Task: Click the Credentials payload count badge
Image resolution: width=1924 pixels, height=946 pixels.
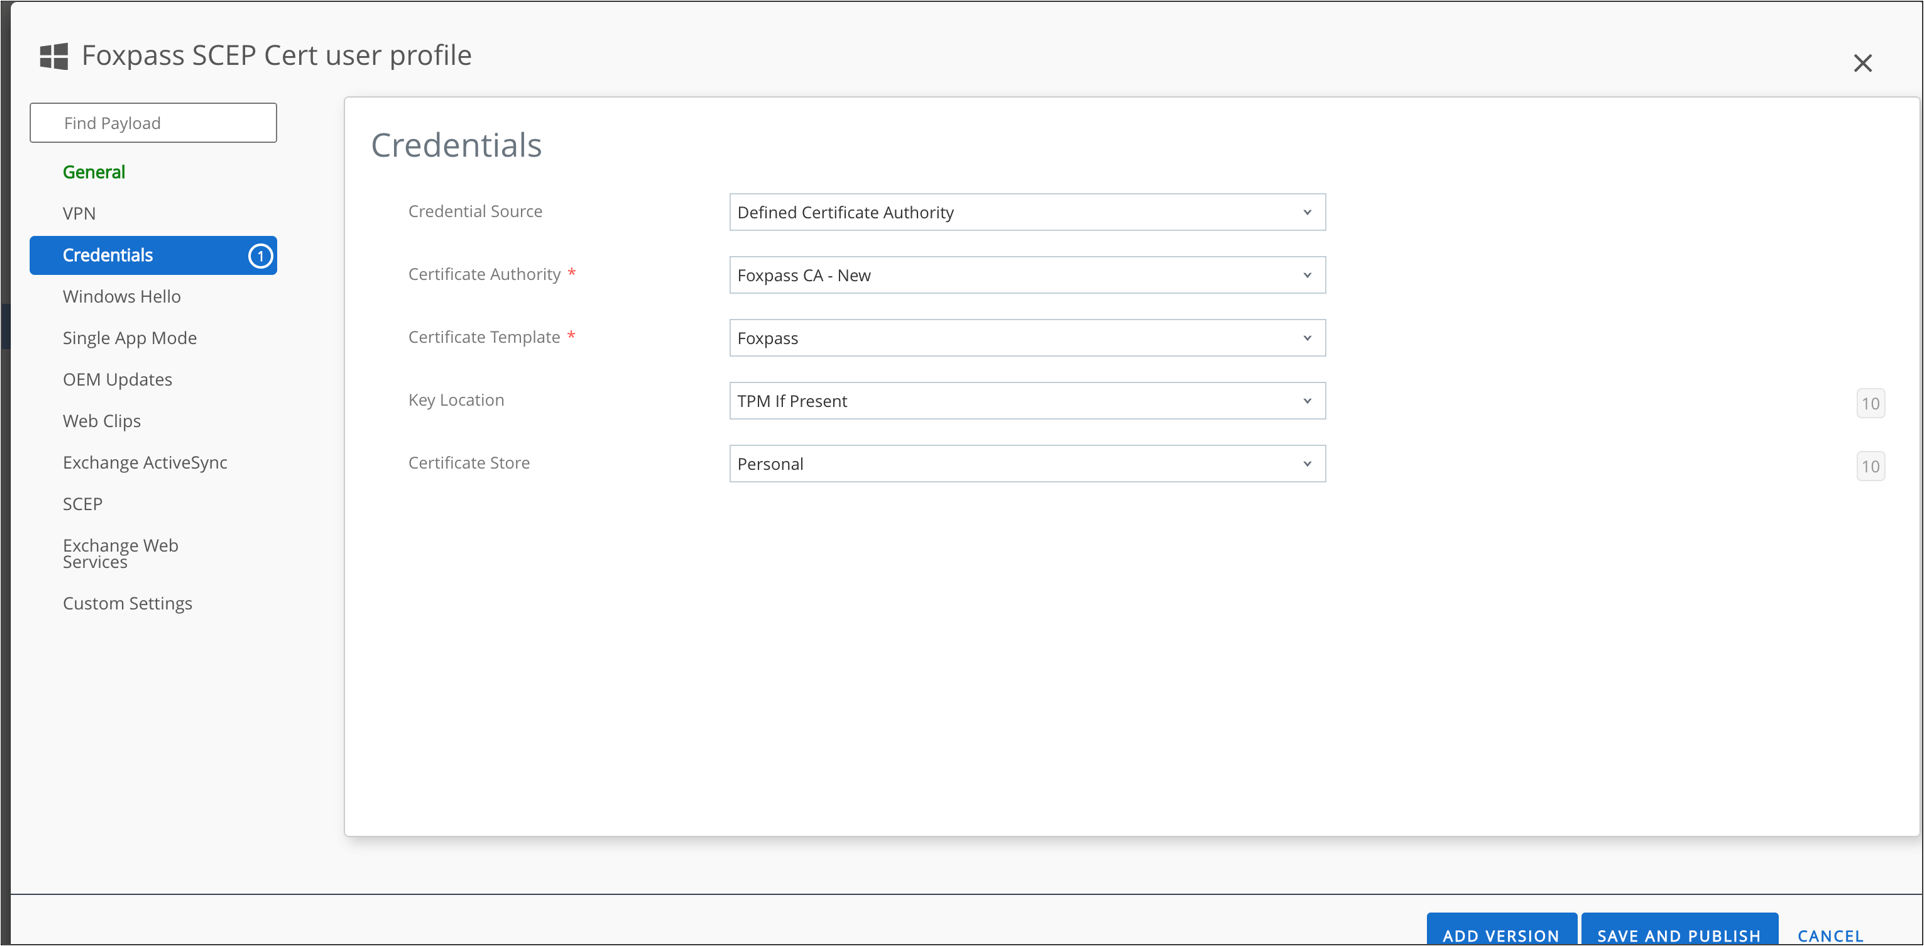Action: [x=260, y=256]
